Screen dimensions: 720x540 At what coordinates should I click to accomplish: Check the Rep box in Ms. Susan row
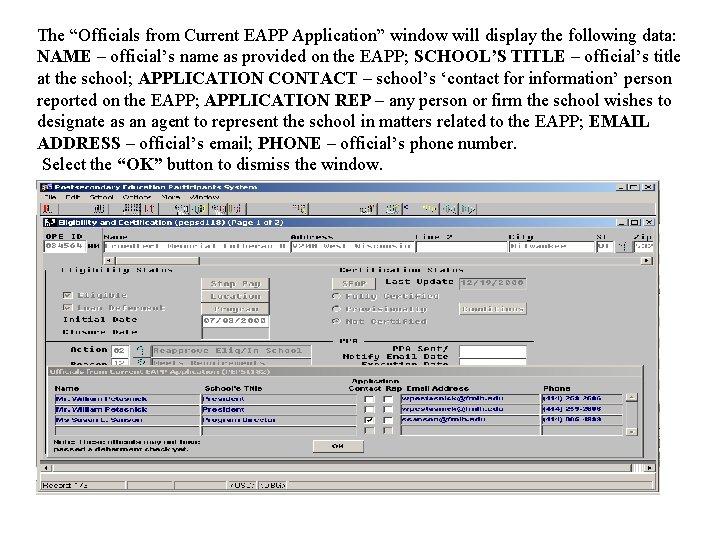(x=388, y=420)
